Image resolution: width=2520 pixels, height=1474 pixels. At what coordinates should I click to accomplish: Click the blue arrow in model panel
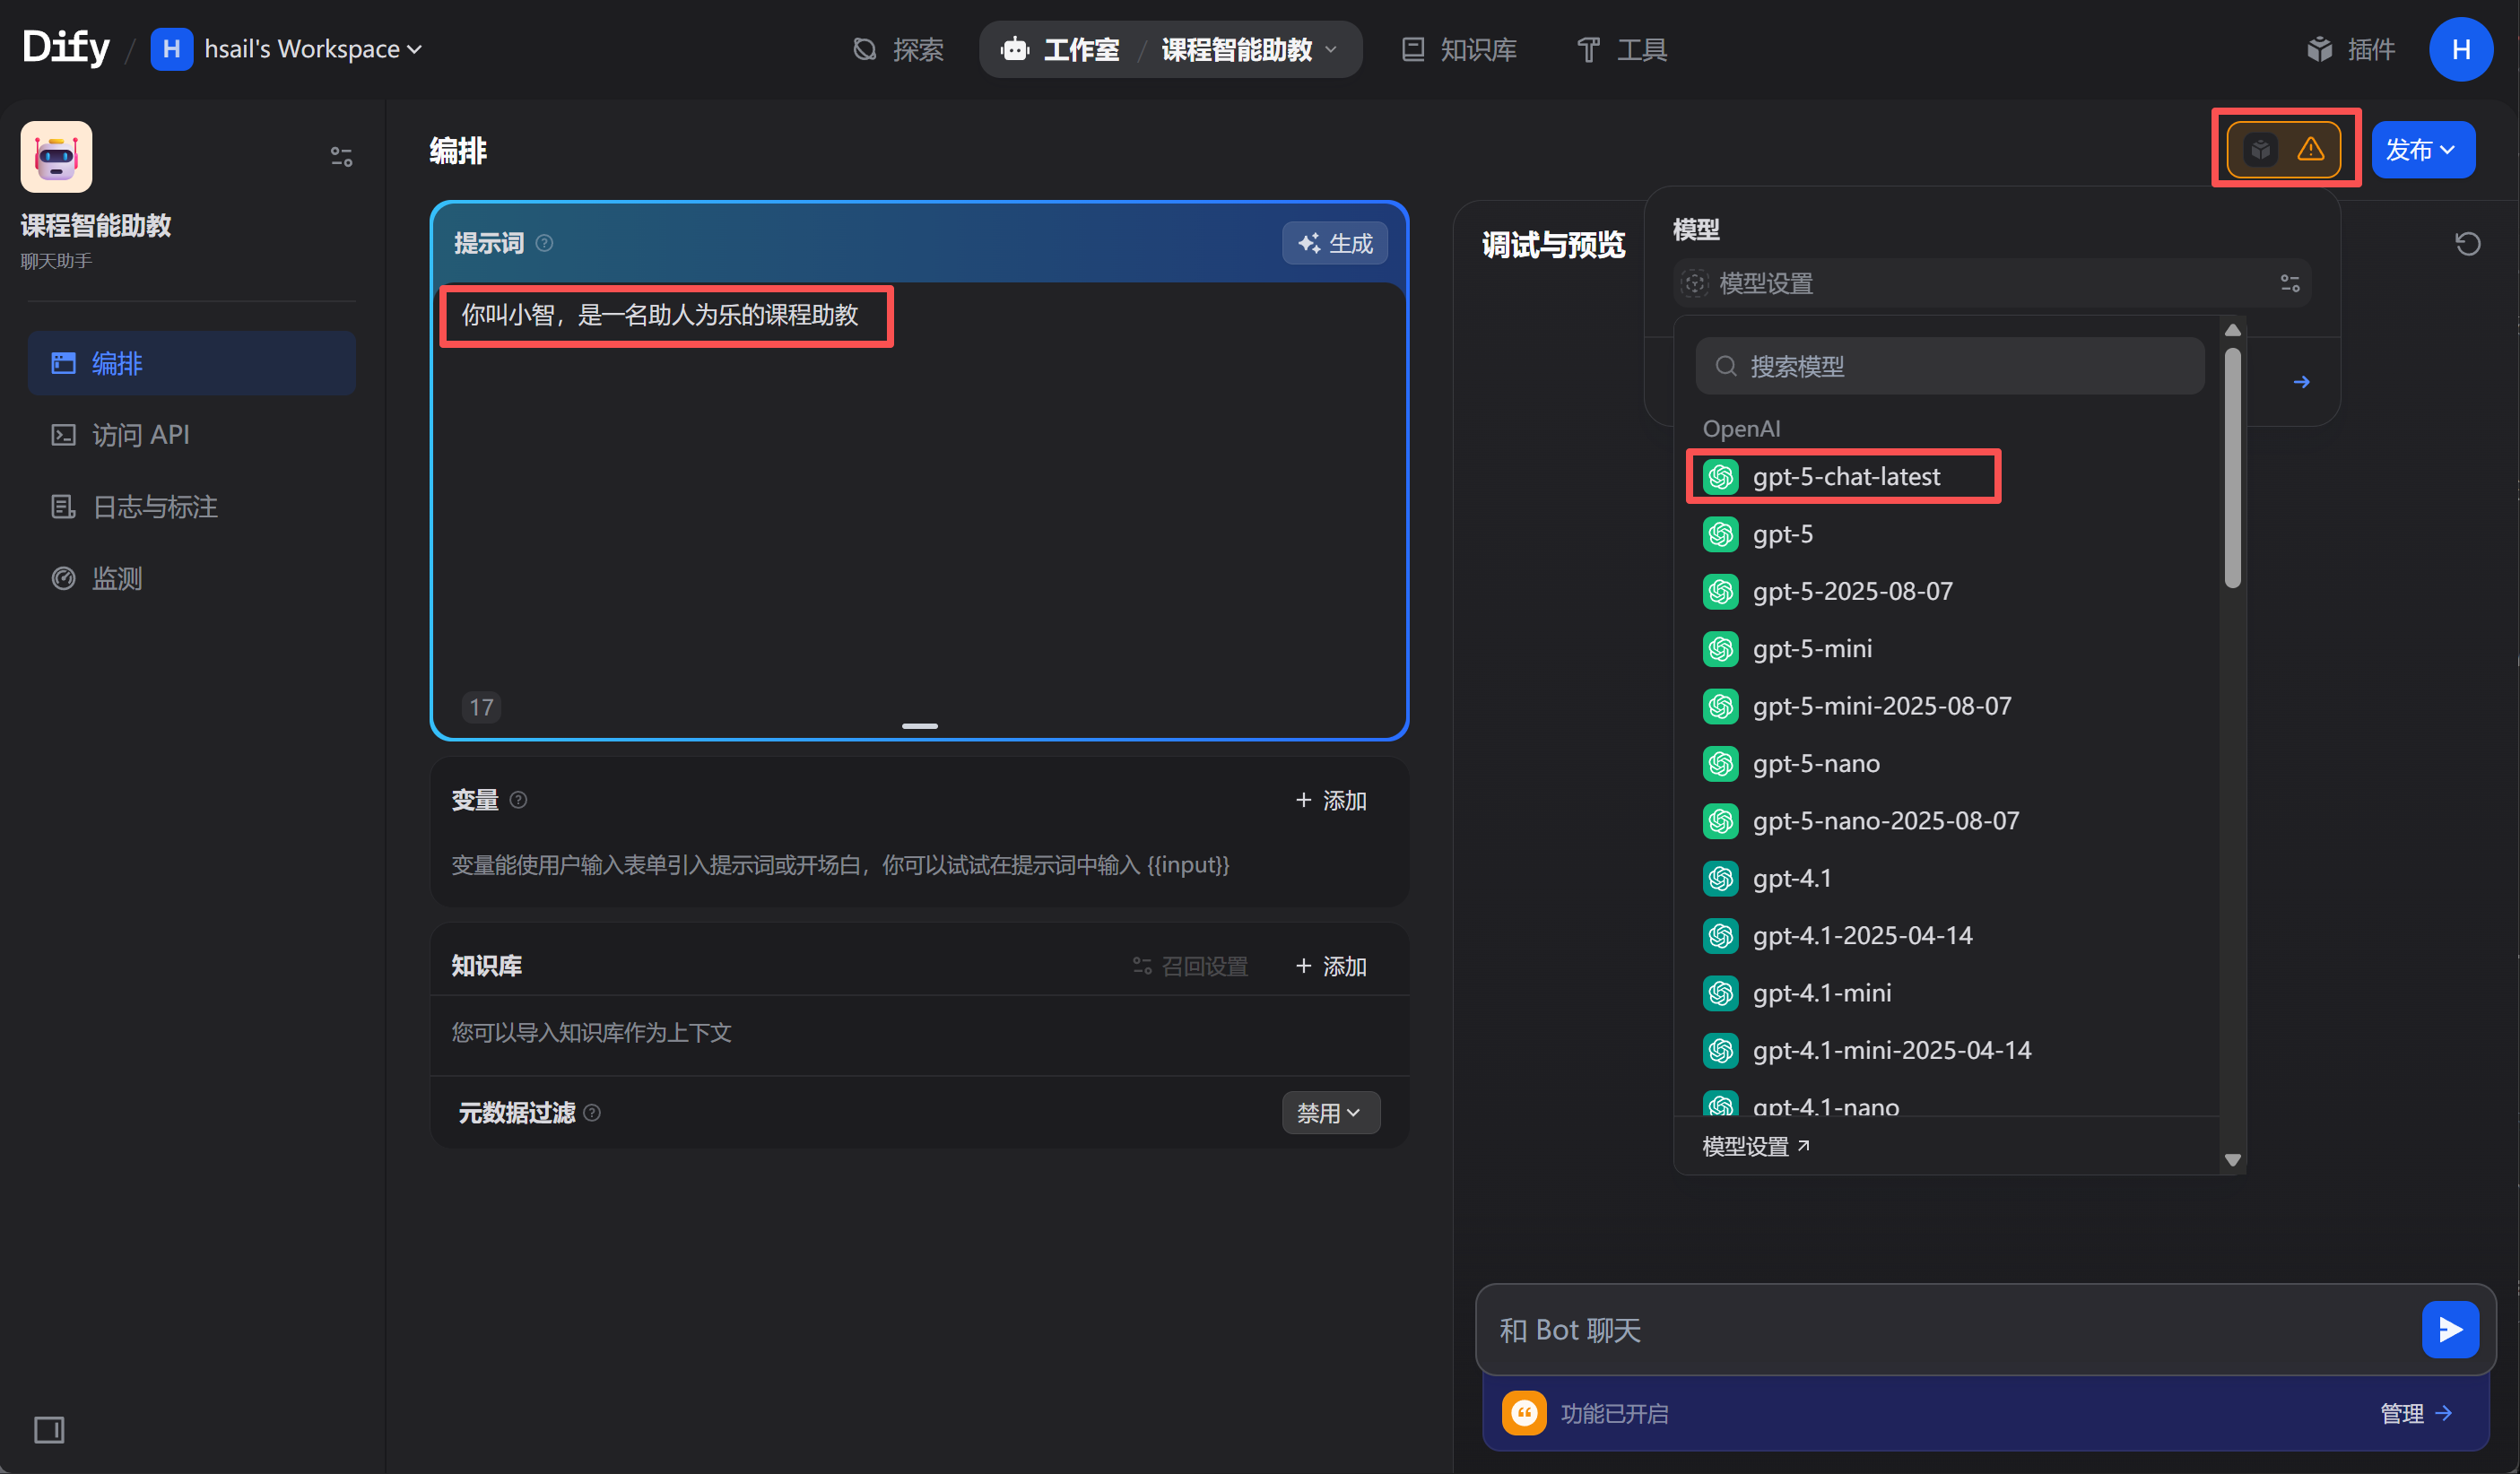(2301, 382)
